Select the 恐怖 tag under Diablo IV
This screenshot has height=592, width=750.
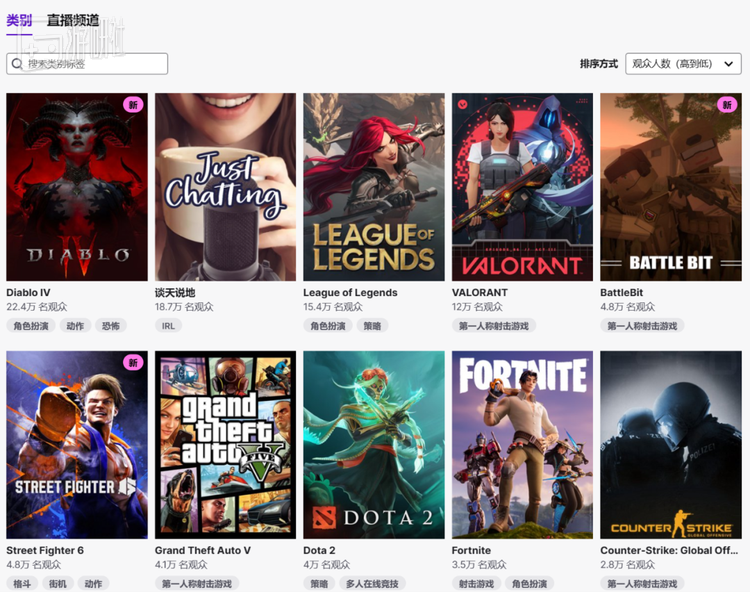111,326
